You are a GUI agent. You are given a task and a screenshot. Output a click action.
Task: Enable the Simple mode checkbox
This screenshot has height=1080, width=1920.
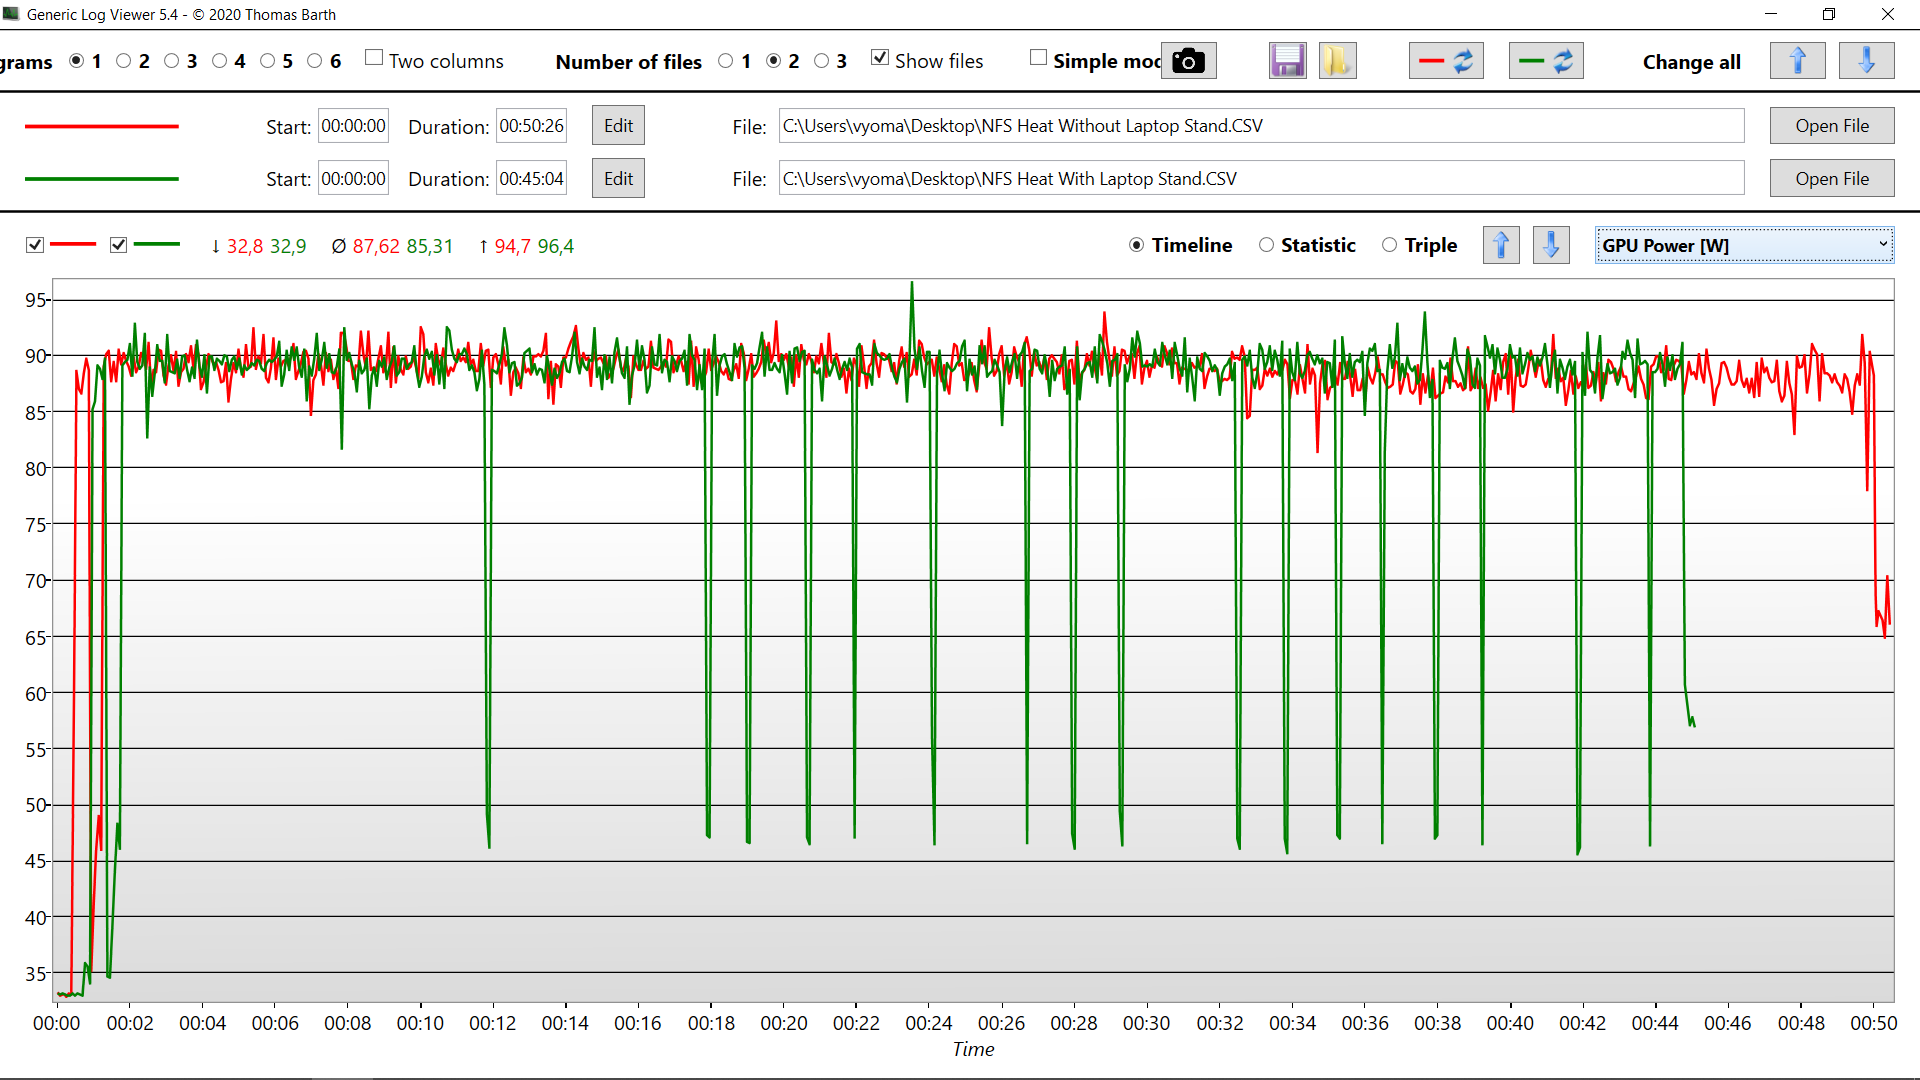tap(1039, 58)
